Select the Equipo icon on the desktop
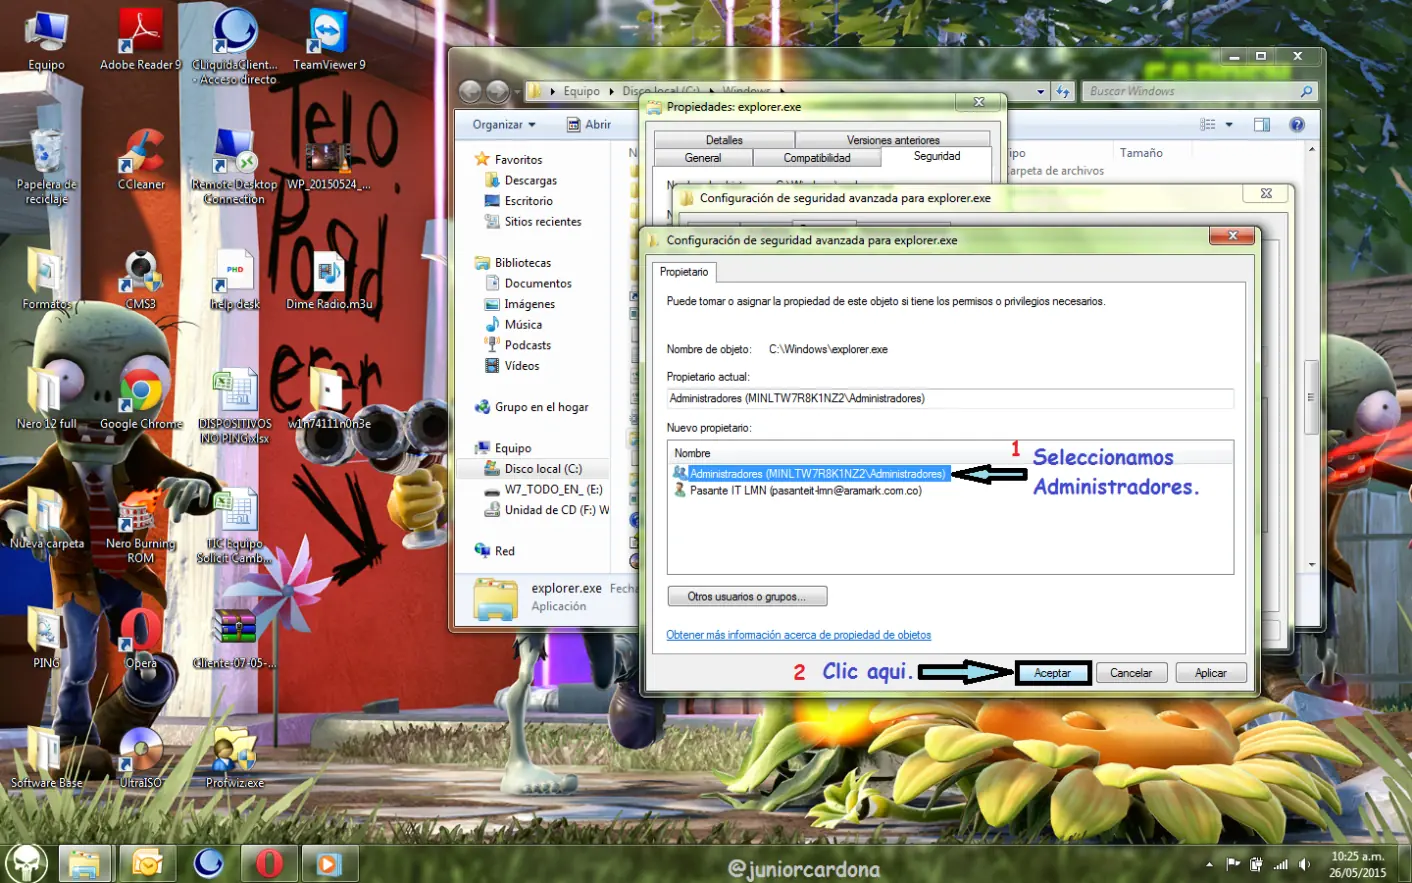 (46, 40)
